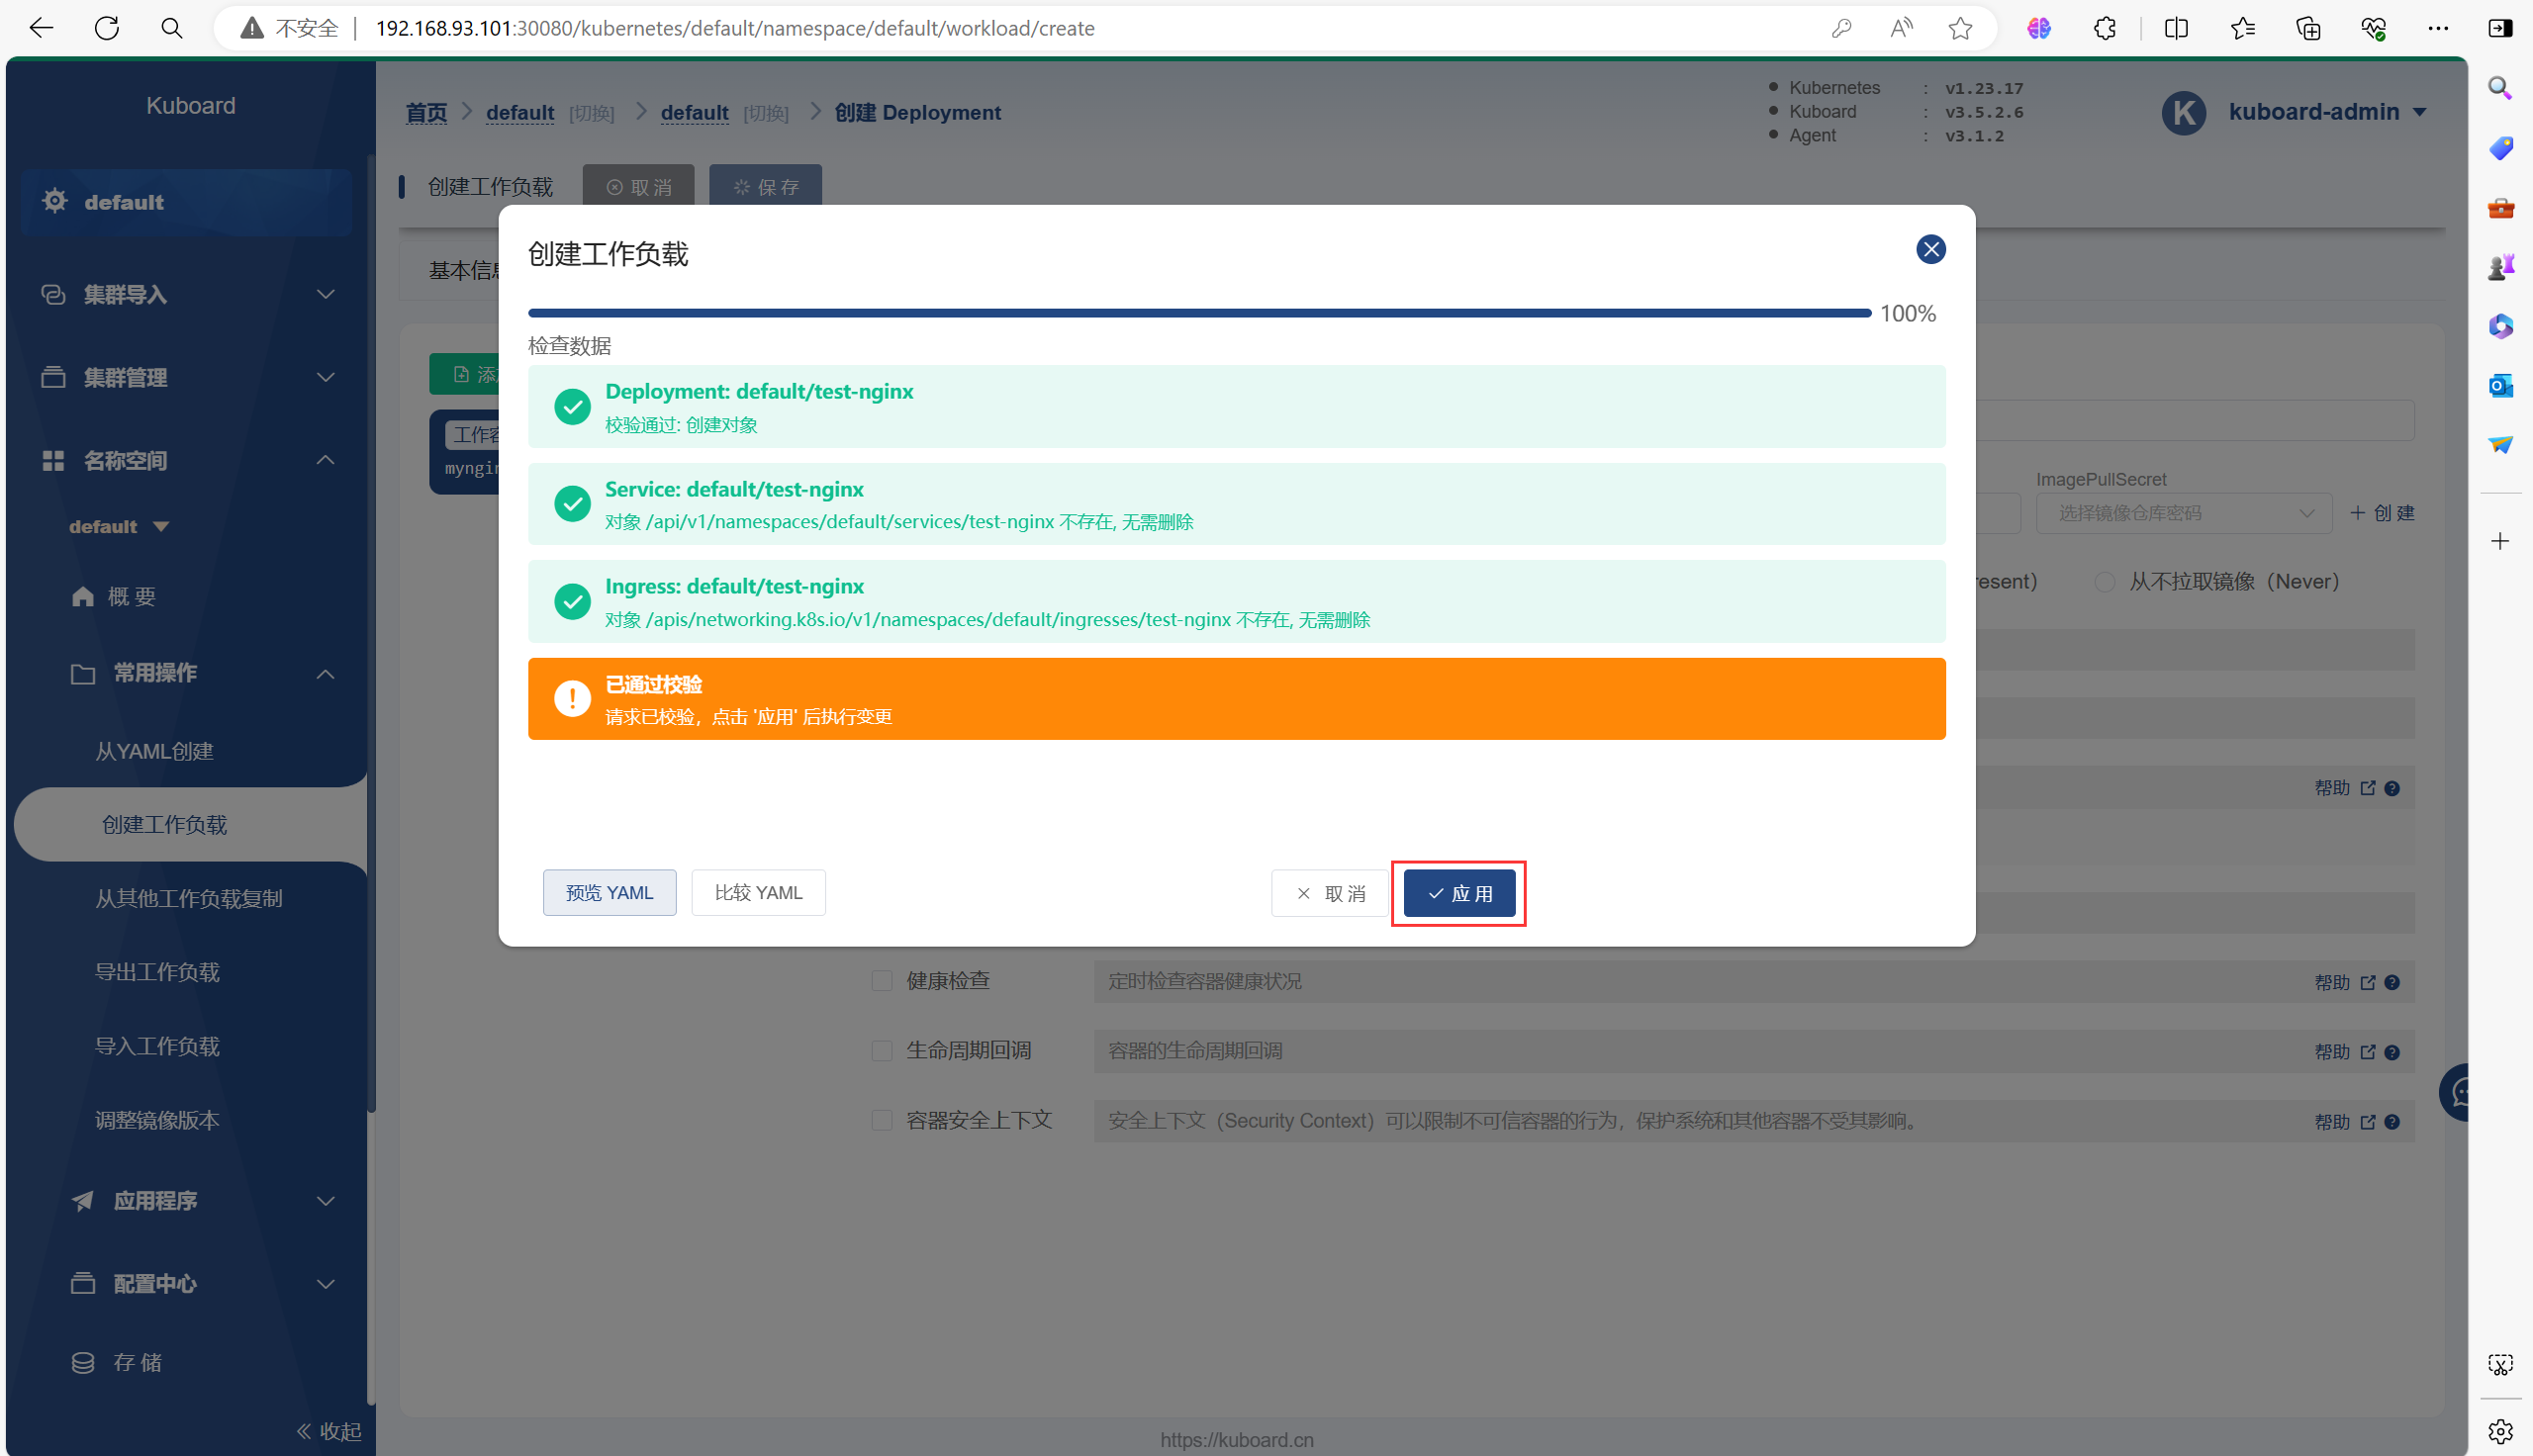Click the 应用 apply button
2533x1456 pixels.
pyautogui.click(x=1459, y=893)
